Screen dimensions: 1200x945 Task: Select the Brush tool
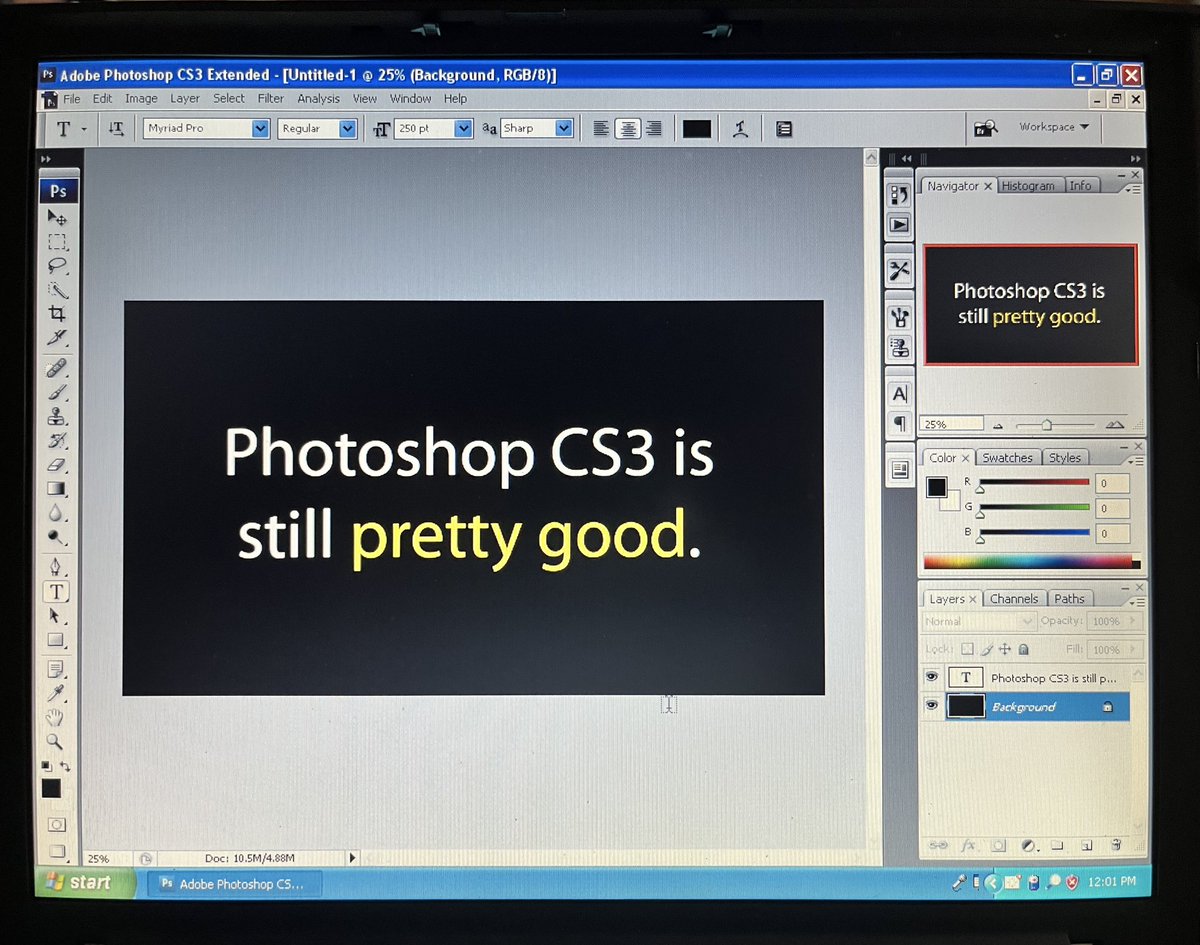[x=57, y=392]
